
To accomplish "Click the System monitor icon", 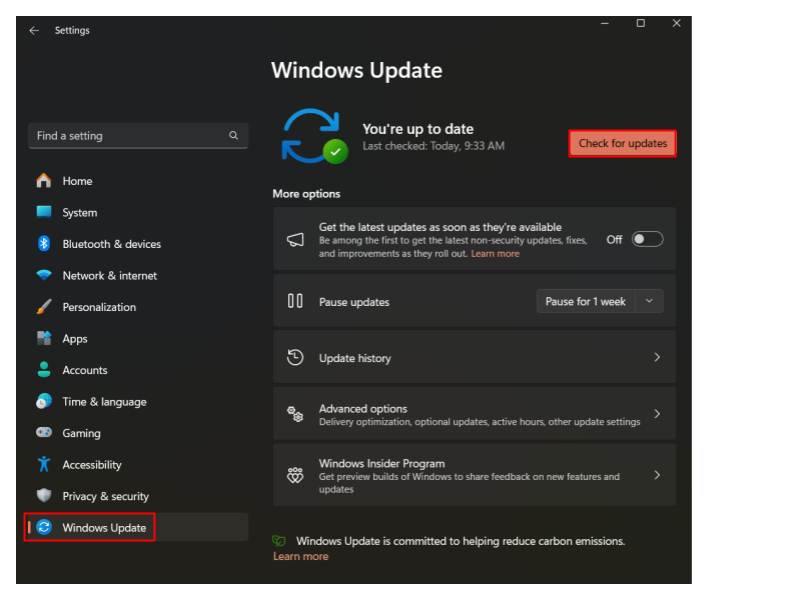I will click(x=44, y=212).
